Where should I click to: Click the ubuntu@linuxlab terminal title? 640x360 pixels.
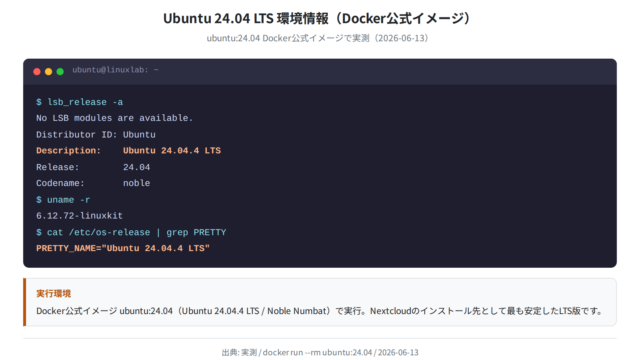115,70
